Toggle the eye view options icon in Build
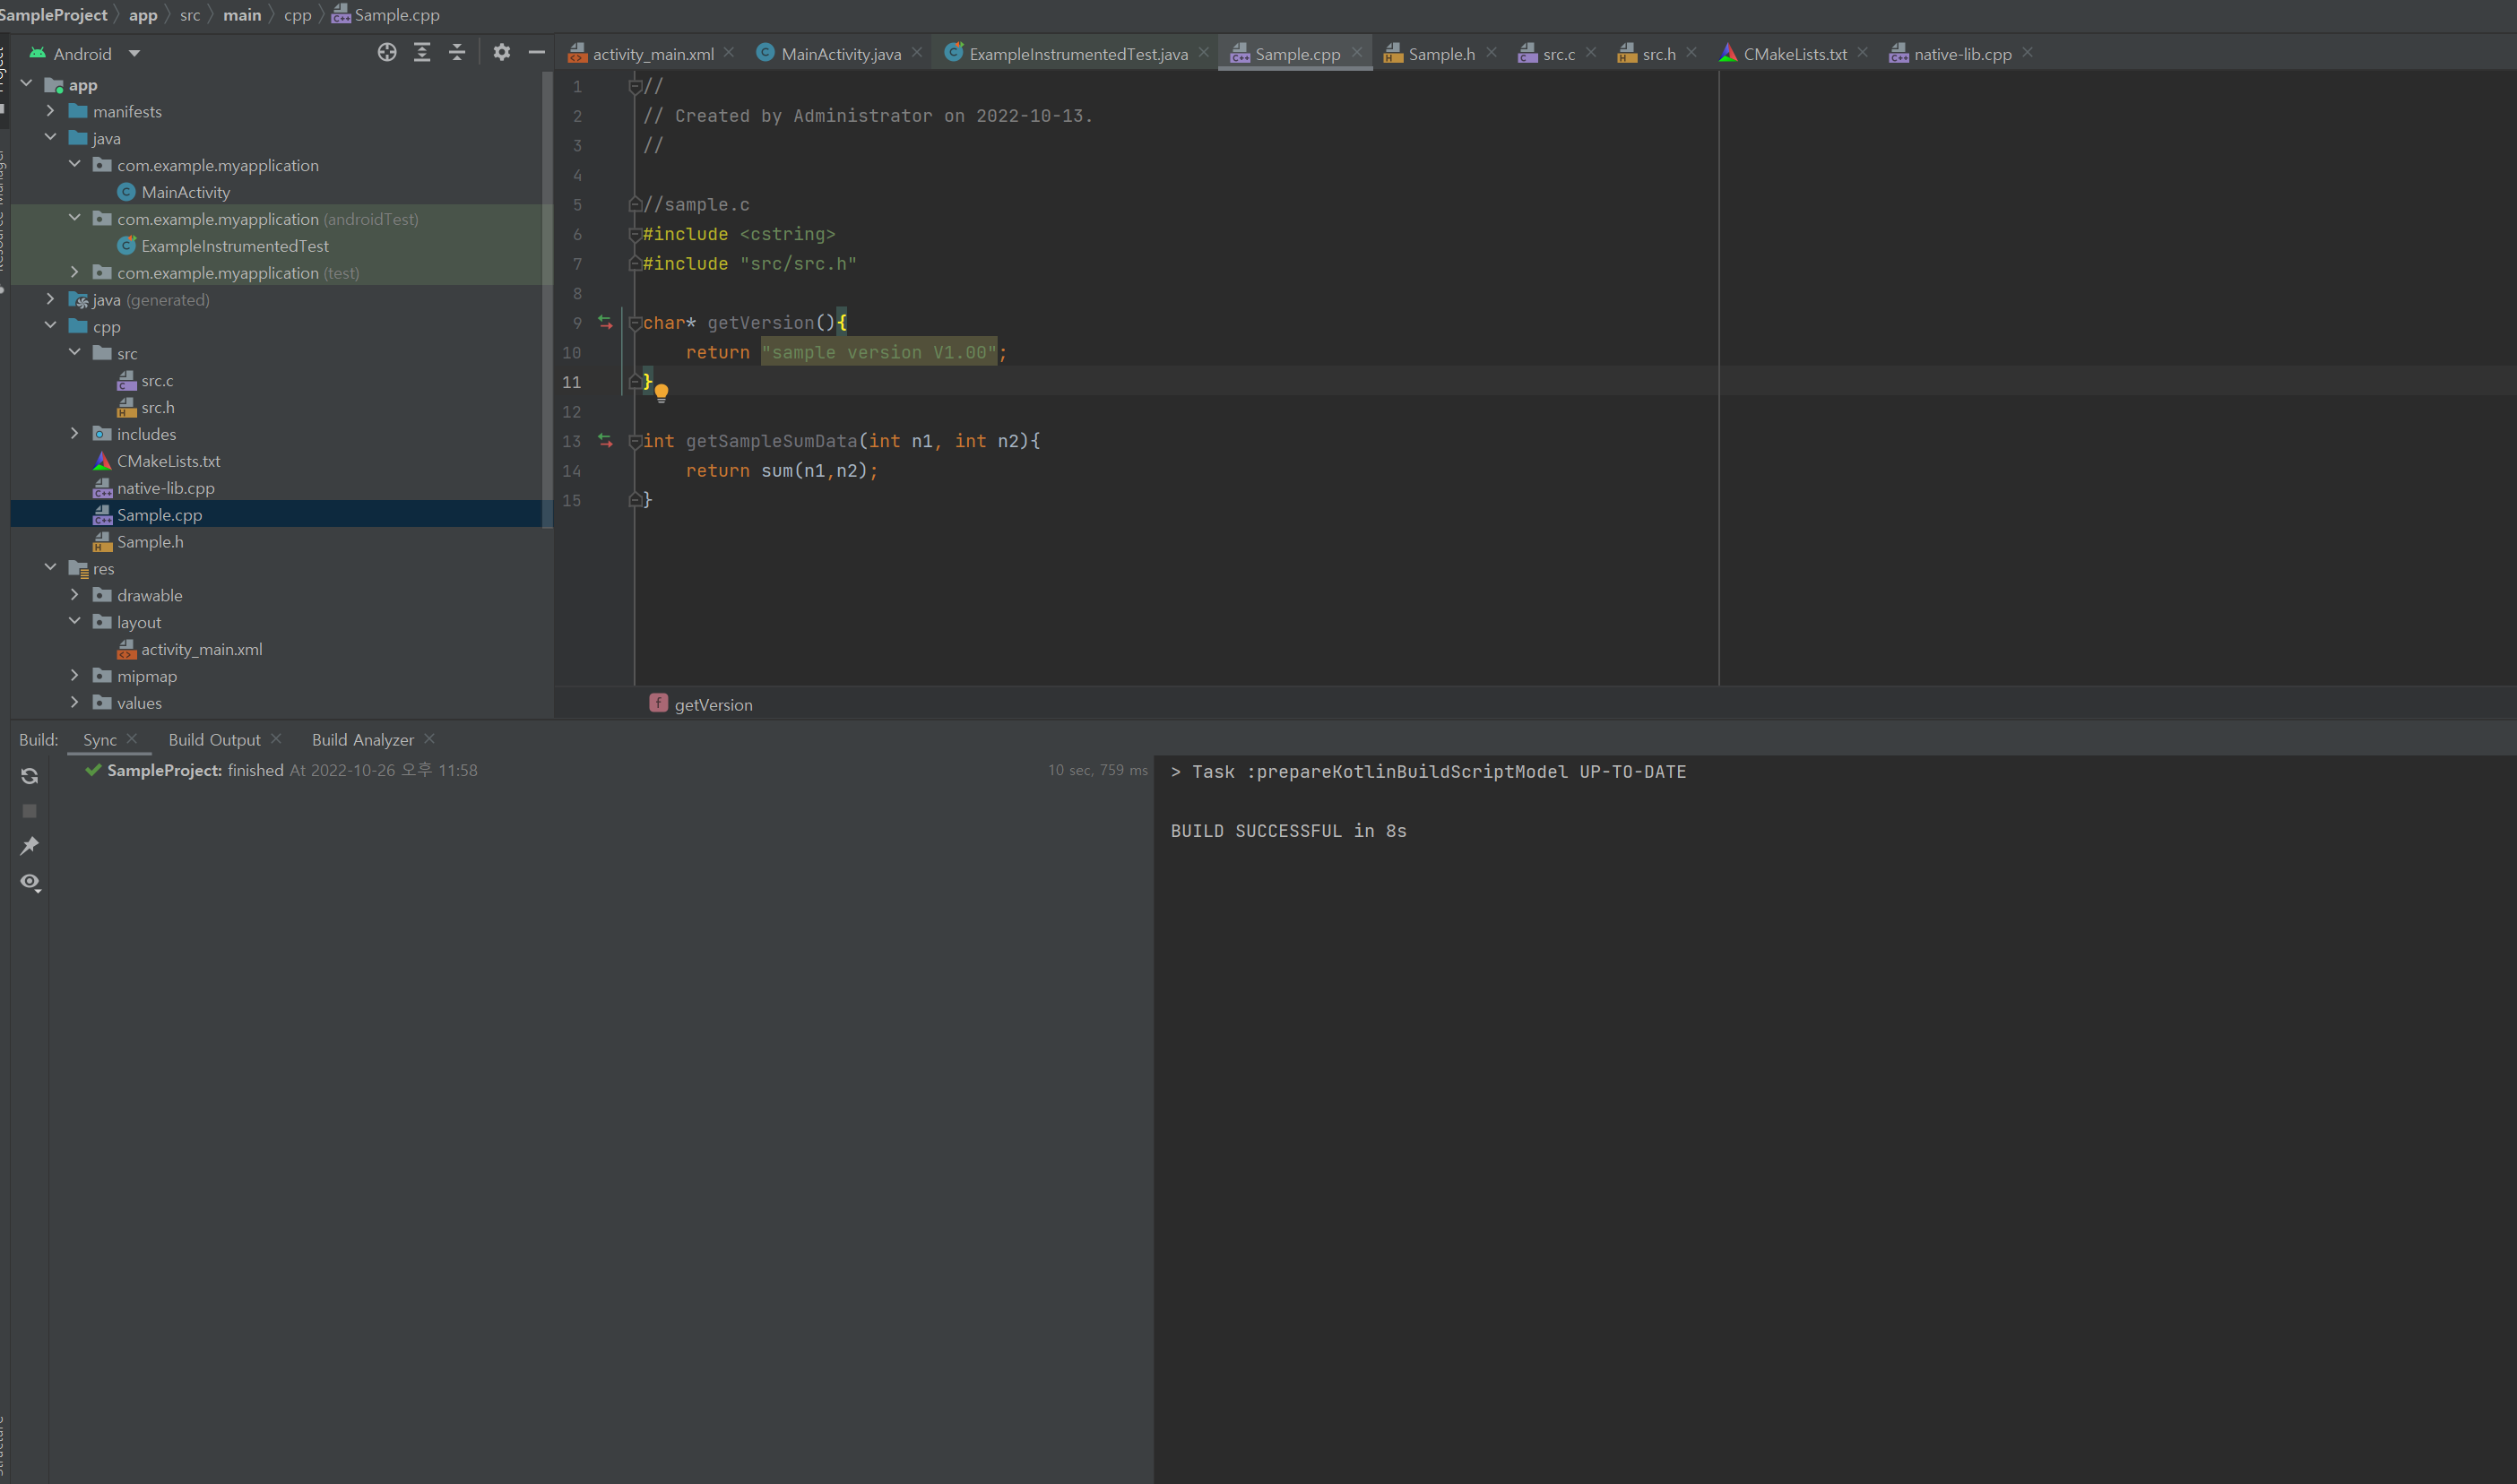Screen dimensions: 2517x1484 pos(30,882)
